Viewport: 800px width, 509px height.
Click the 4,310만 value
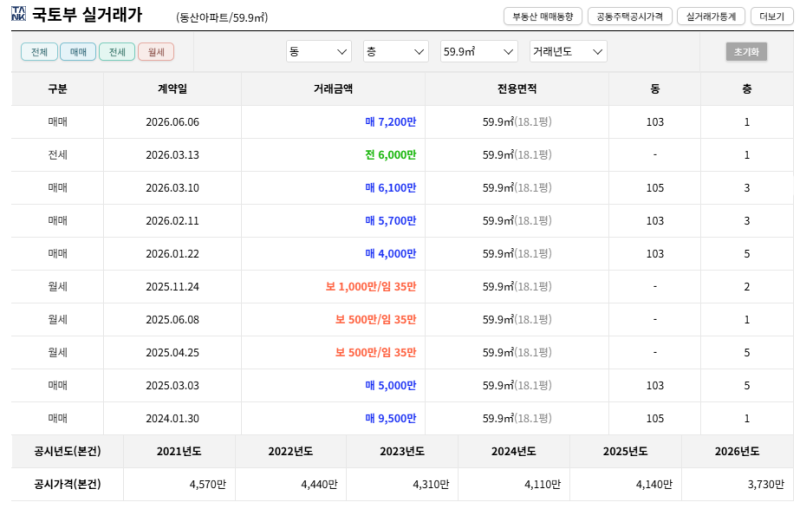[431, 485]
